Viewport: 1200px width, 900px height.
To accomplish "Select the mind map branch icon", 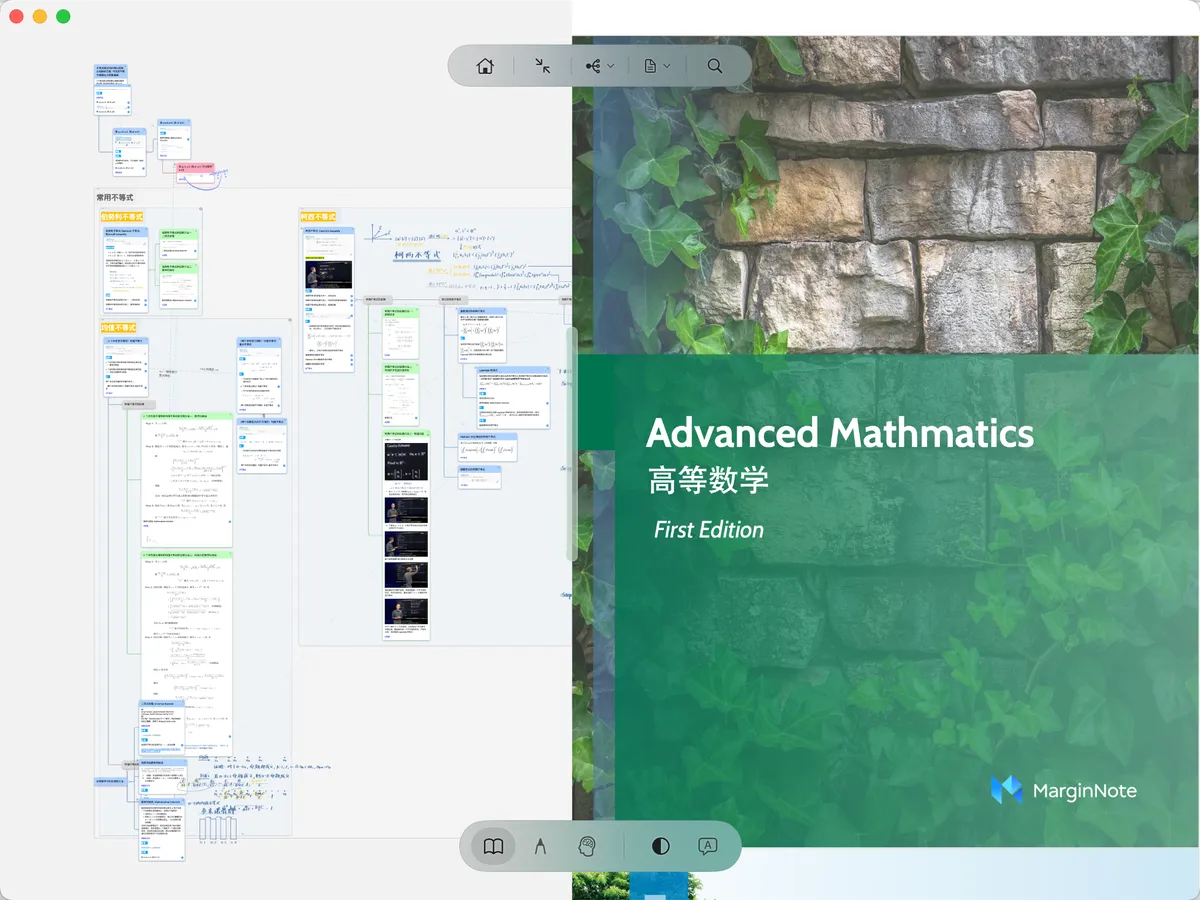I will click(x=593, y=66).
